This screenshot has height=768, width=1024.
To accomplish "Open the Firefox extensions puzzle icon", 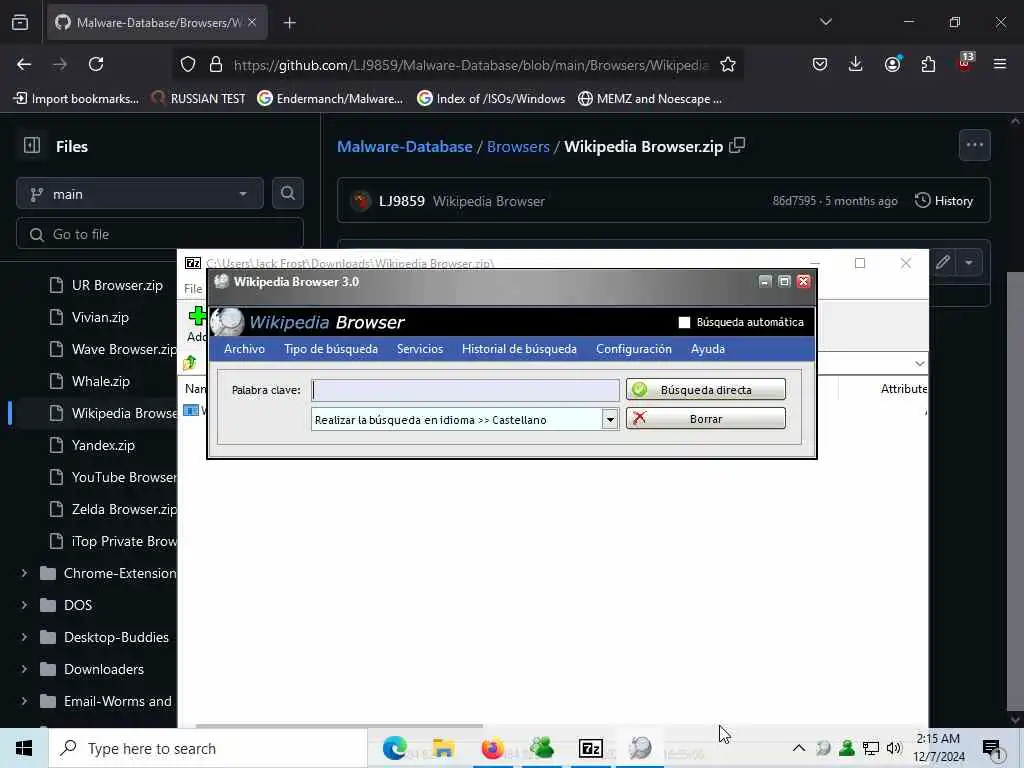I will coord(928,64).
